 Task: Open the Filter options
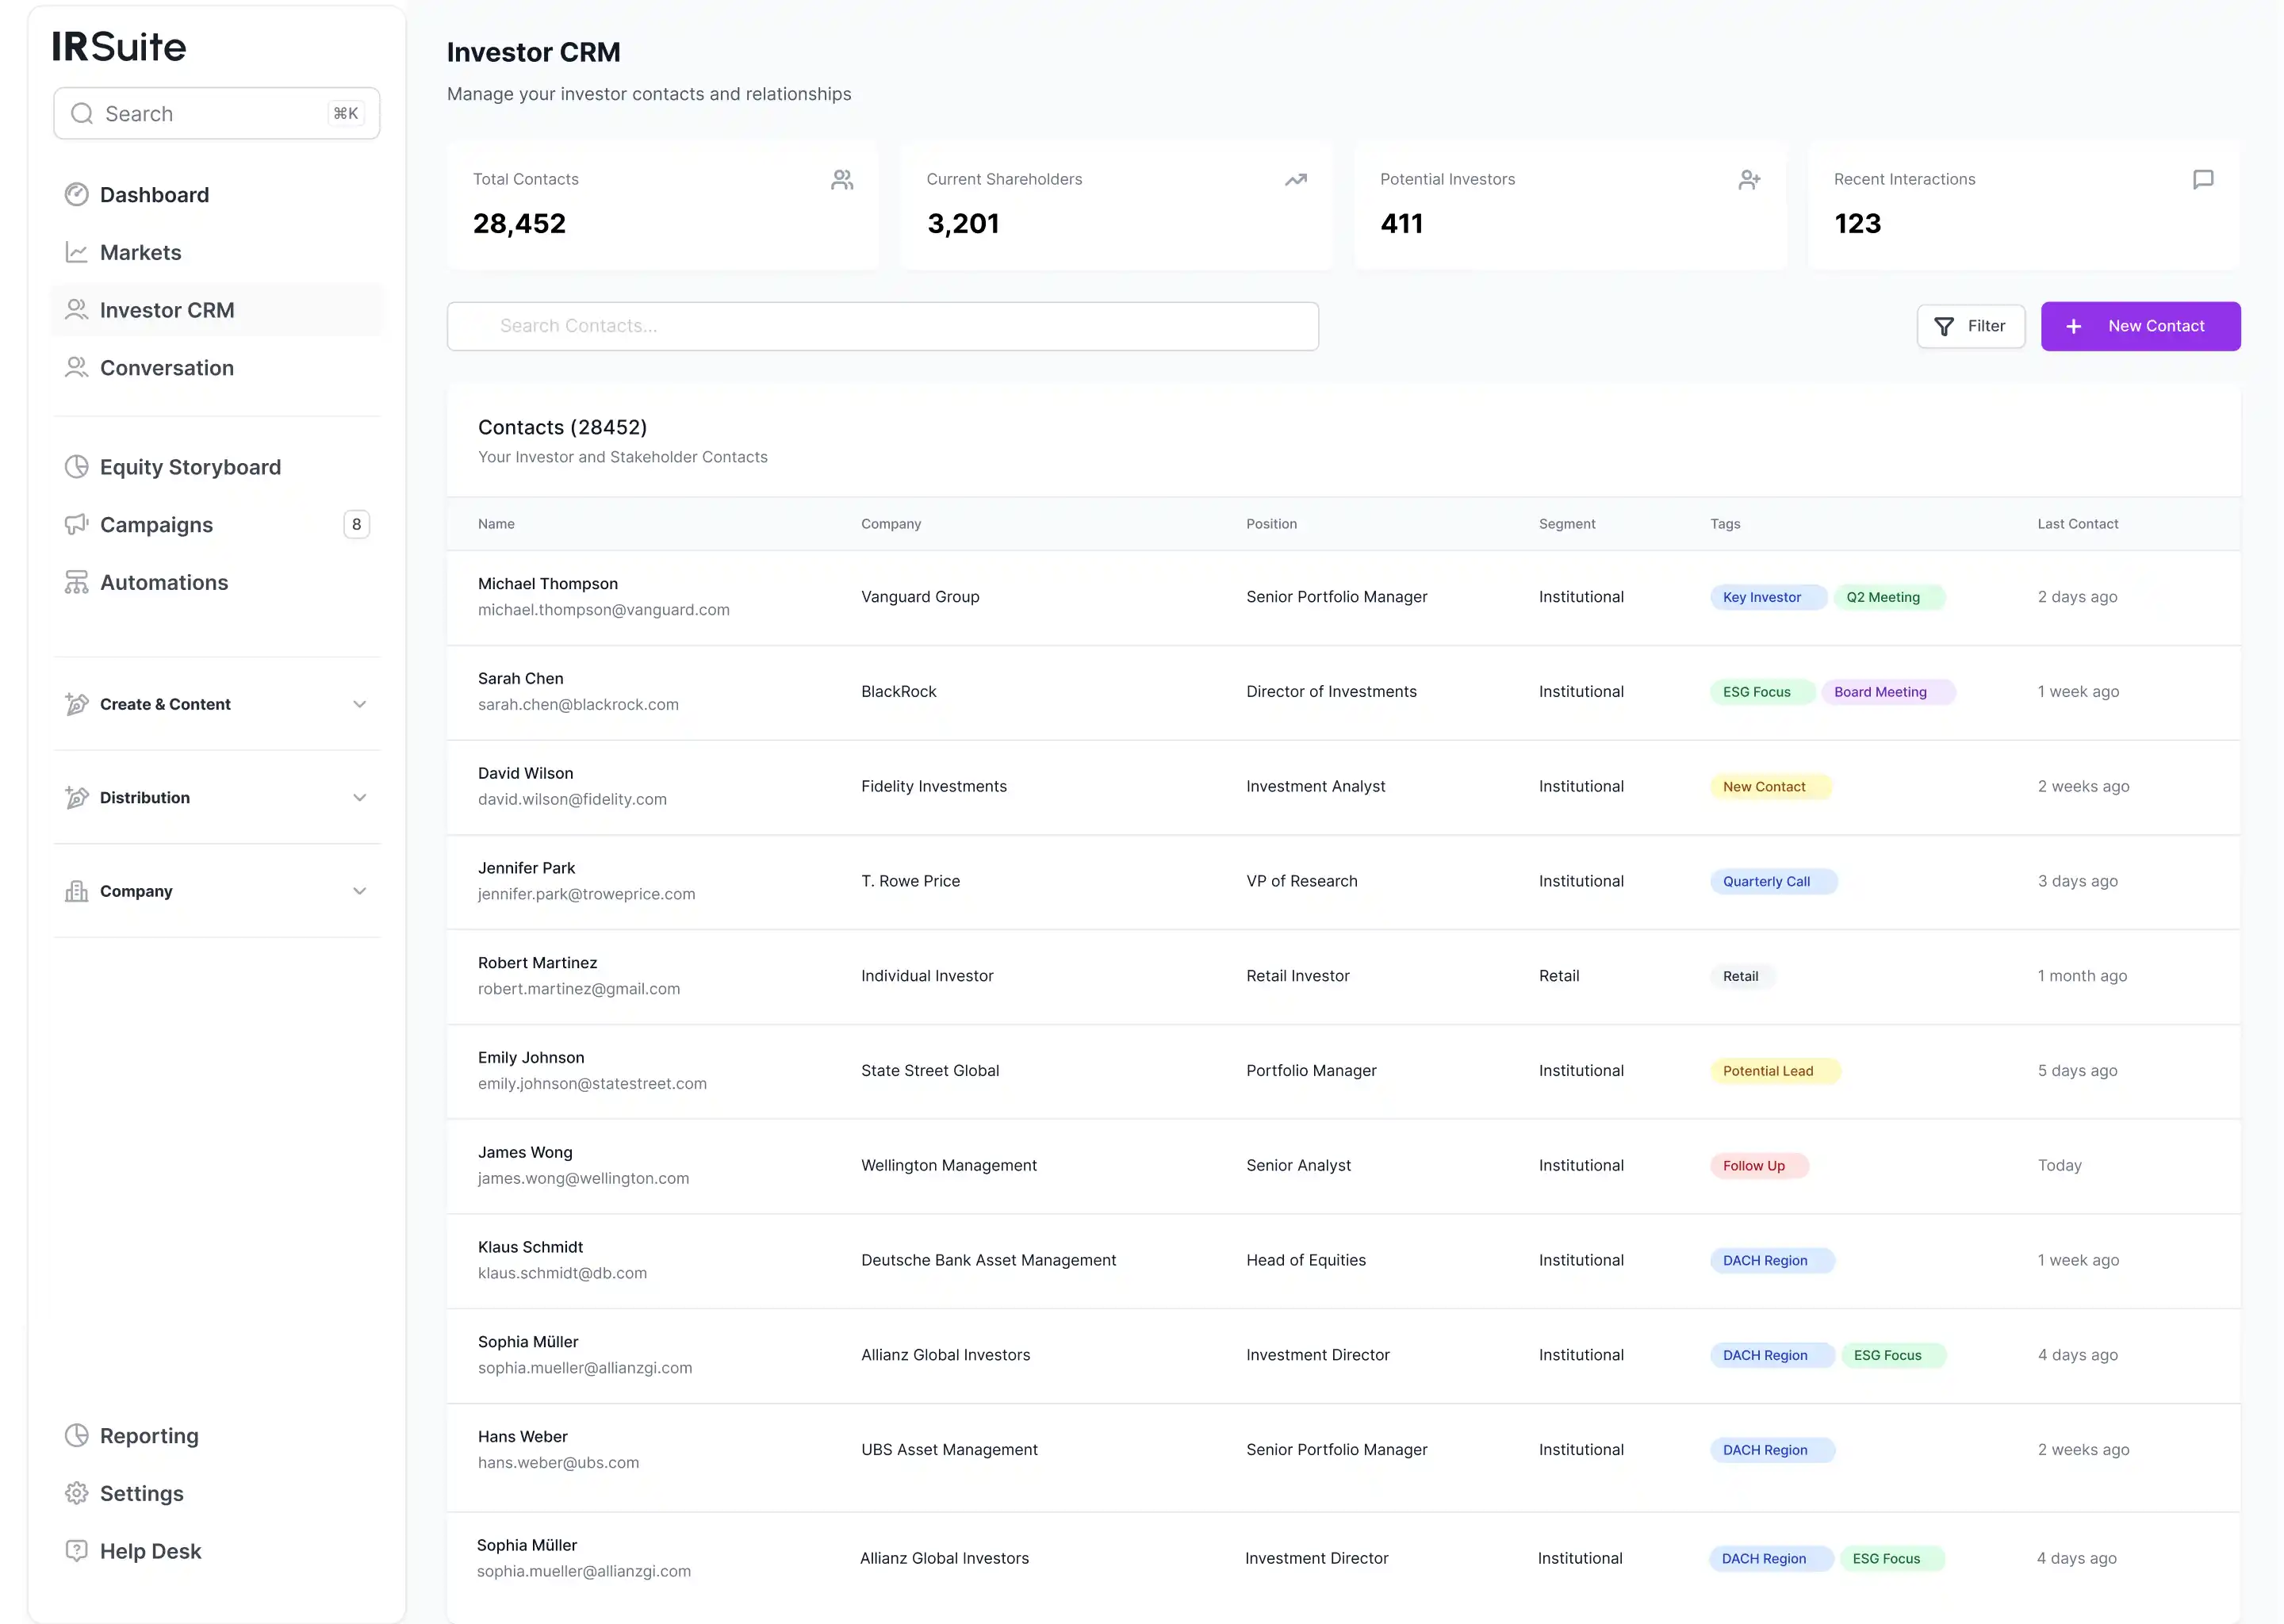click(x=1970, y=326)
